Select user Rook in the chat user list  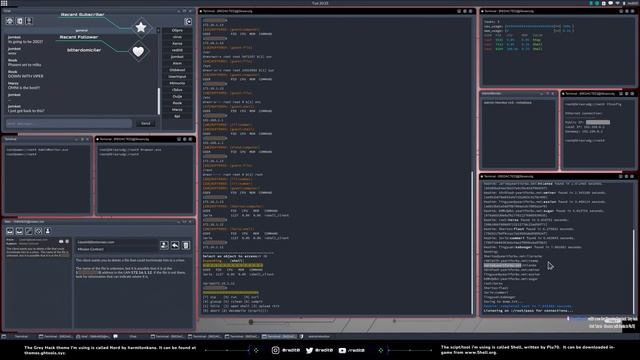pyautogui.click(x=177, y=103)
